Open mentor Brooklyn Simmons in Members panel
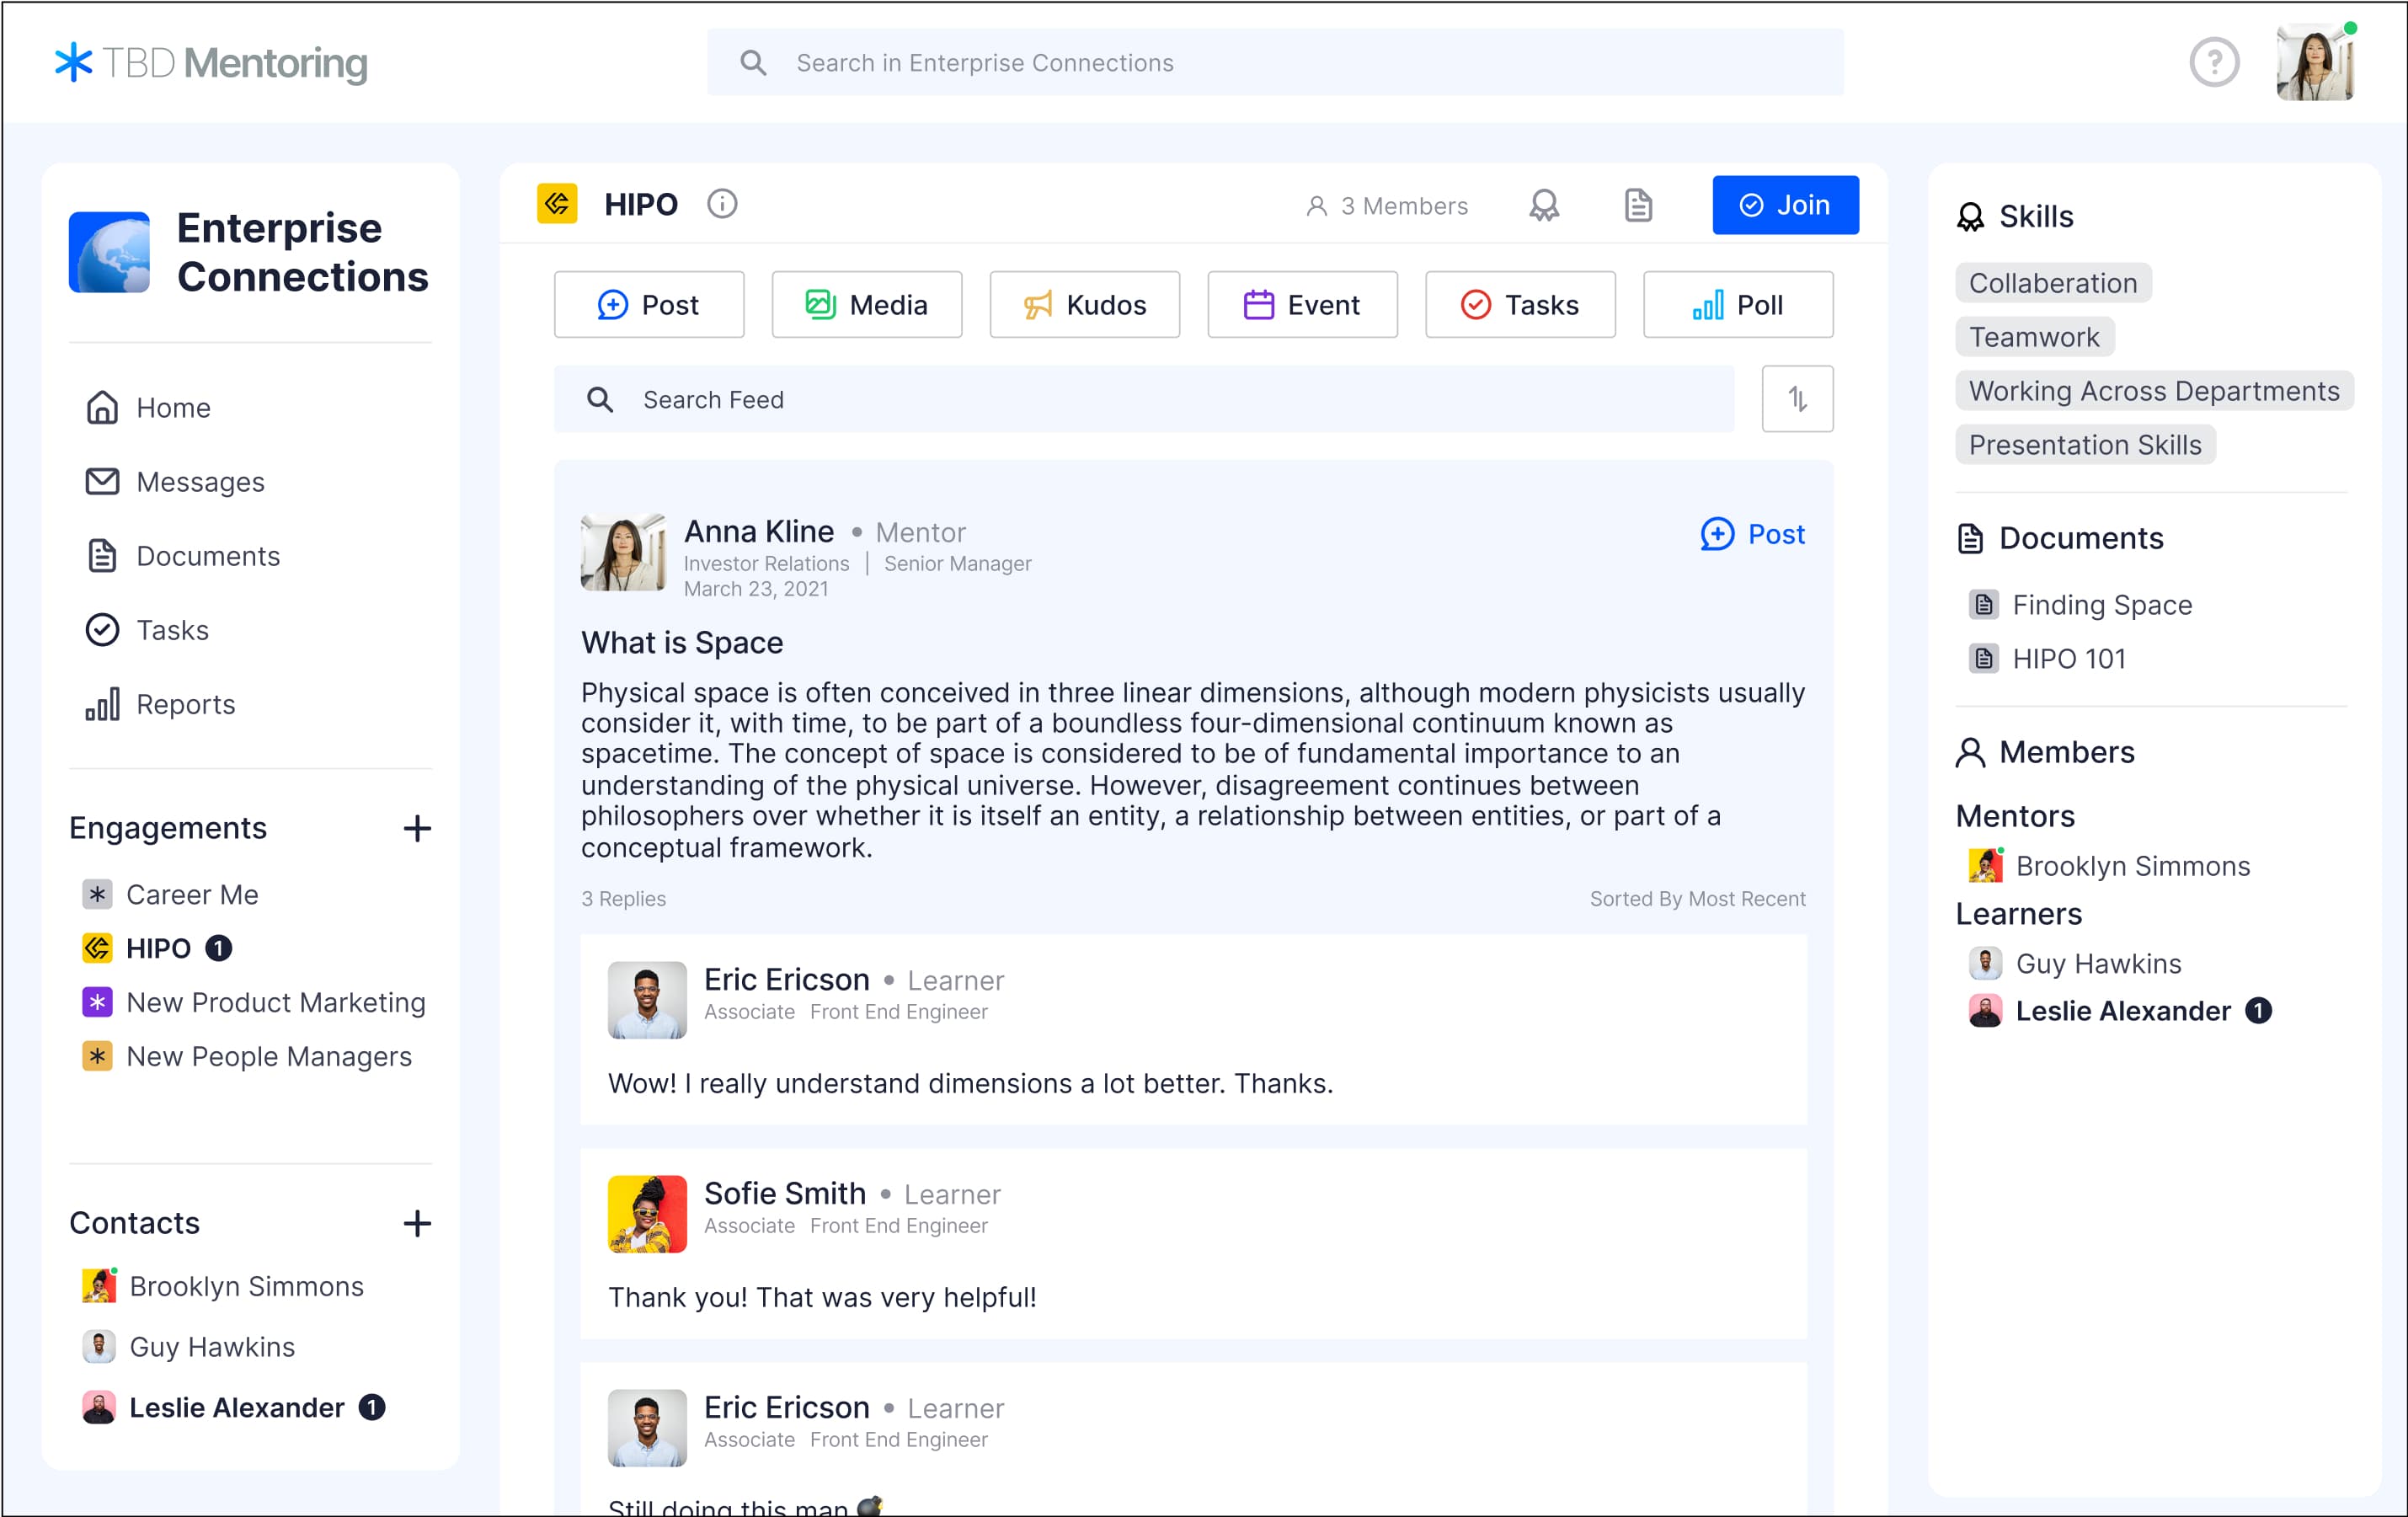The height and width of the screenshot is (1517, 2408). (2109, 866)
